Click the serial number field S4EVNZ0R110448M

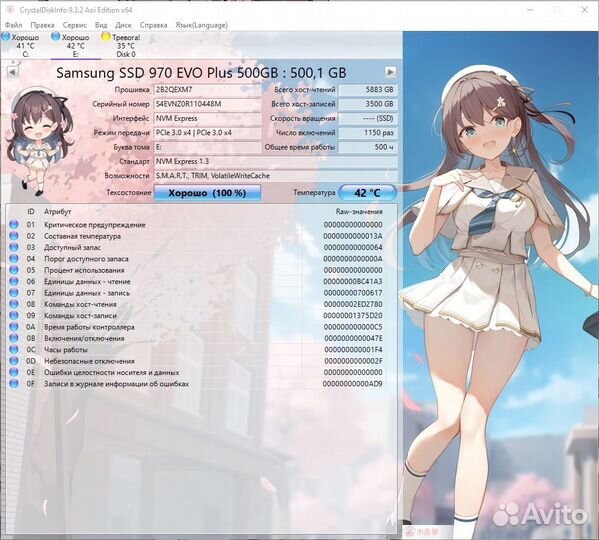[207, 104]
